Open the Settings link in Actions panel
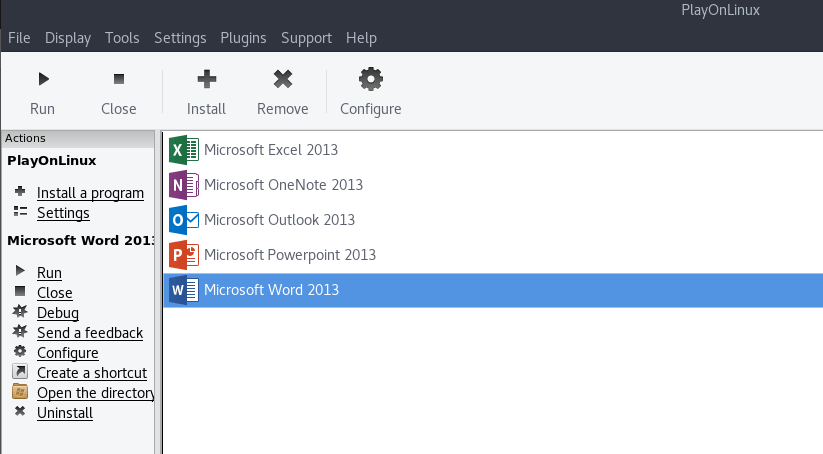The image size is (823, 454). [63, 213]
